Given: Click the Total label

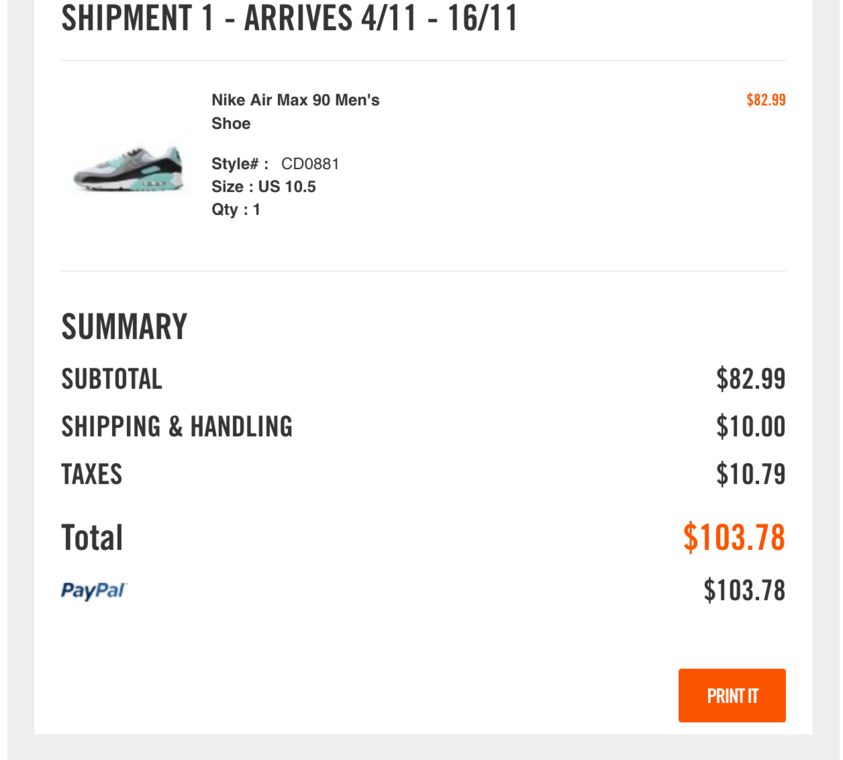Looking at the screenshot, I should pos(92,537).
